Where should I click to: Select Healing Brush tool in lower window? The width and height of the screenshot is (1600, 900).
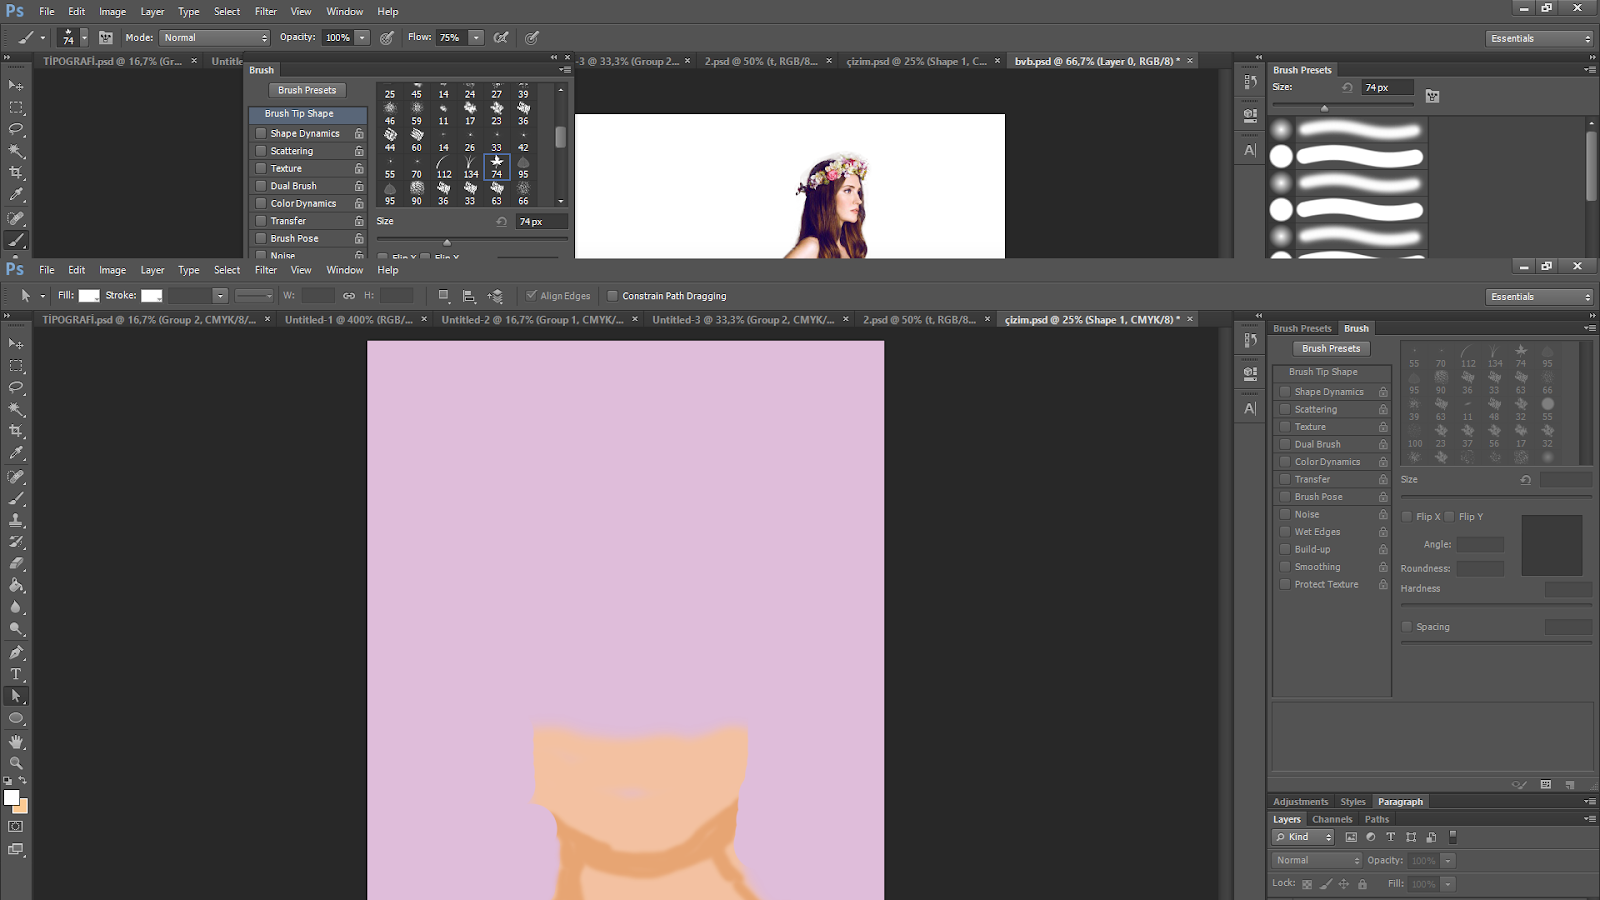tap(16, 477)
